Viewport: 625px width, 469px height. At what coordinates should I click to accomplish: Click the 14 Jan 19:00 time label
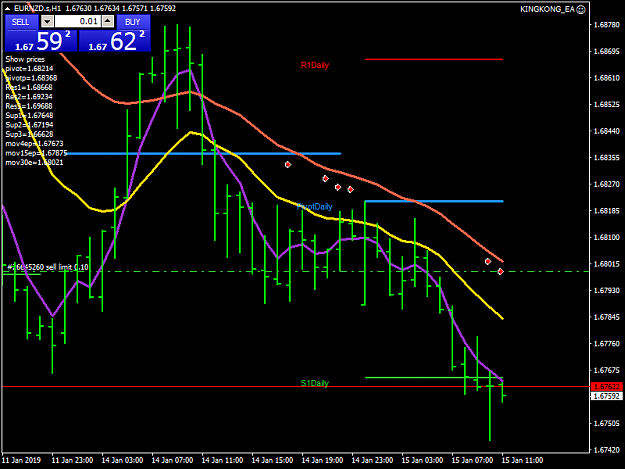[322, 460]
